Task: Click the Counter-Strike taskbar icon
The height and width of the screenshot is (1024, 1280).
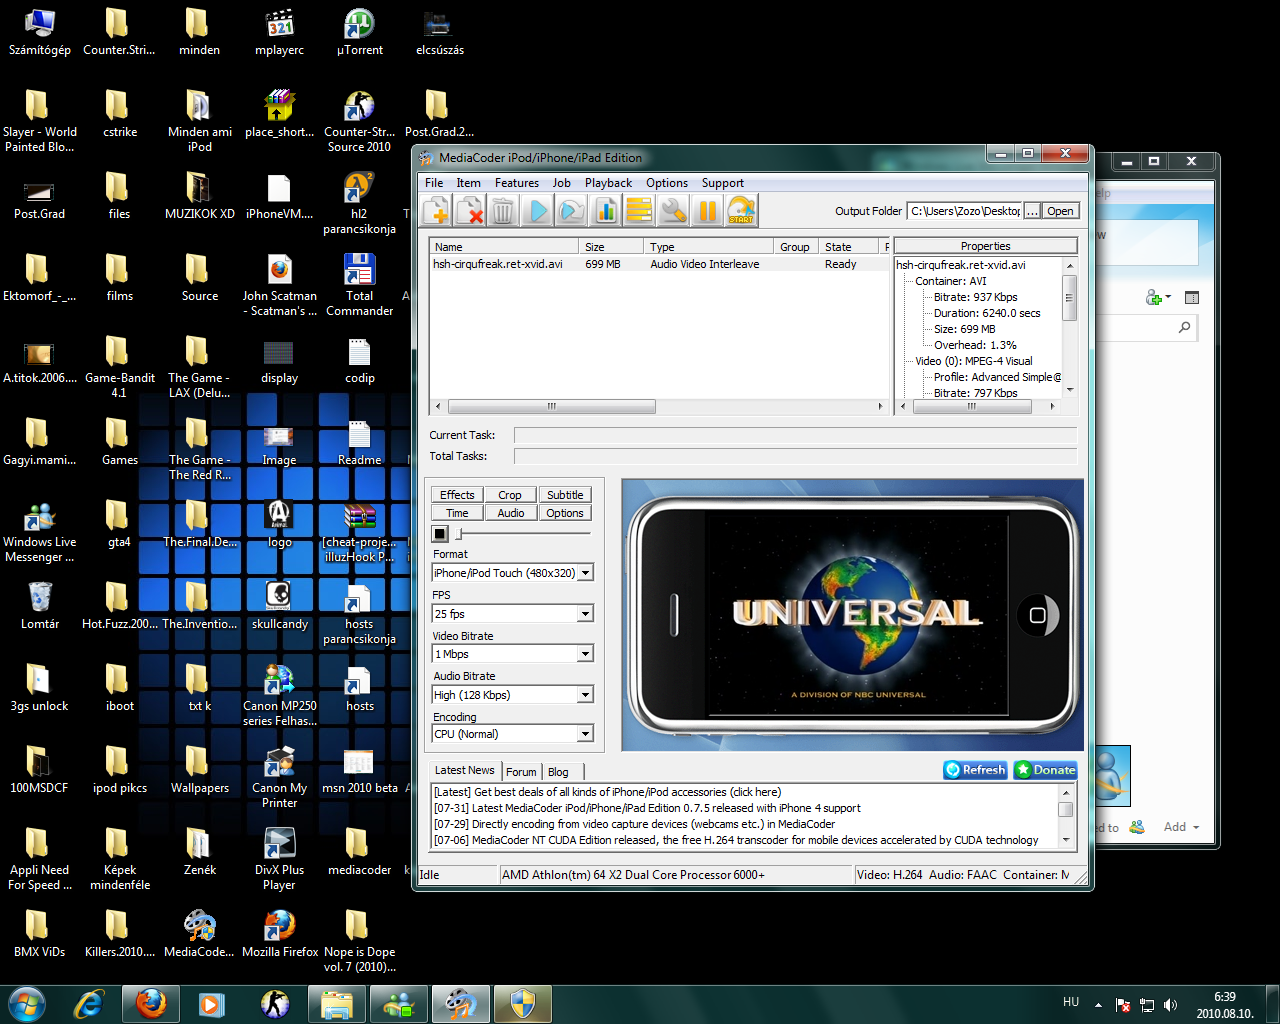Action: point(274,1003)
